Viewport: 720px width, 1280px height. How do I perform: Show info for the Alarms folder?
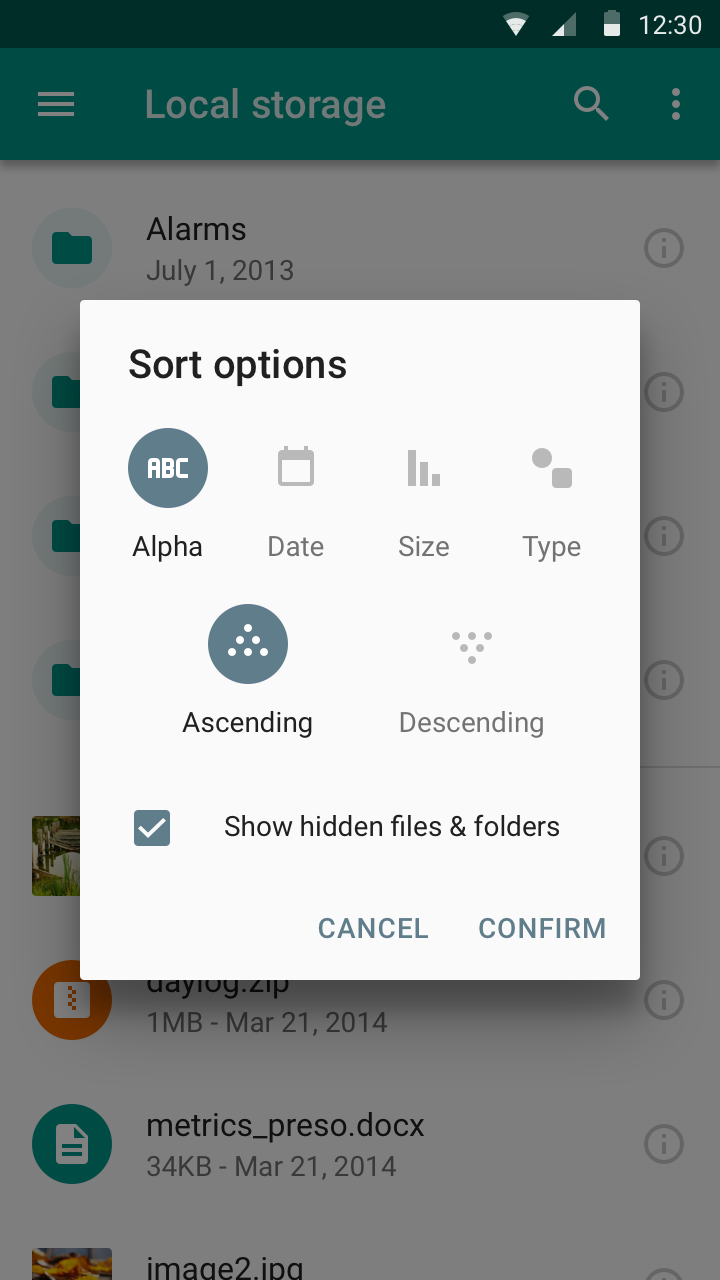tap(664, 248)
